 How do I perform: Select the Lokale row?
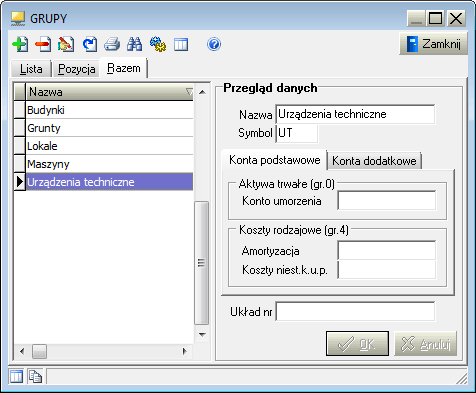pyautogui.click(x=109, y=146)
